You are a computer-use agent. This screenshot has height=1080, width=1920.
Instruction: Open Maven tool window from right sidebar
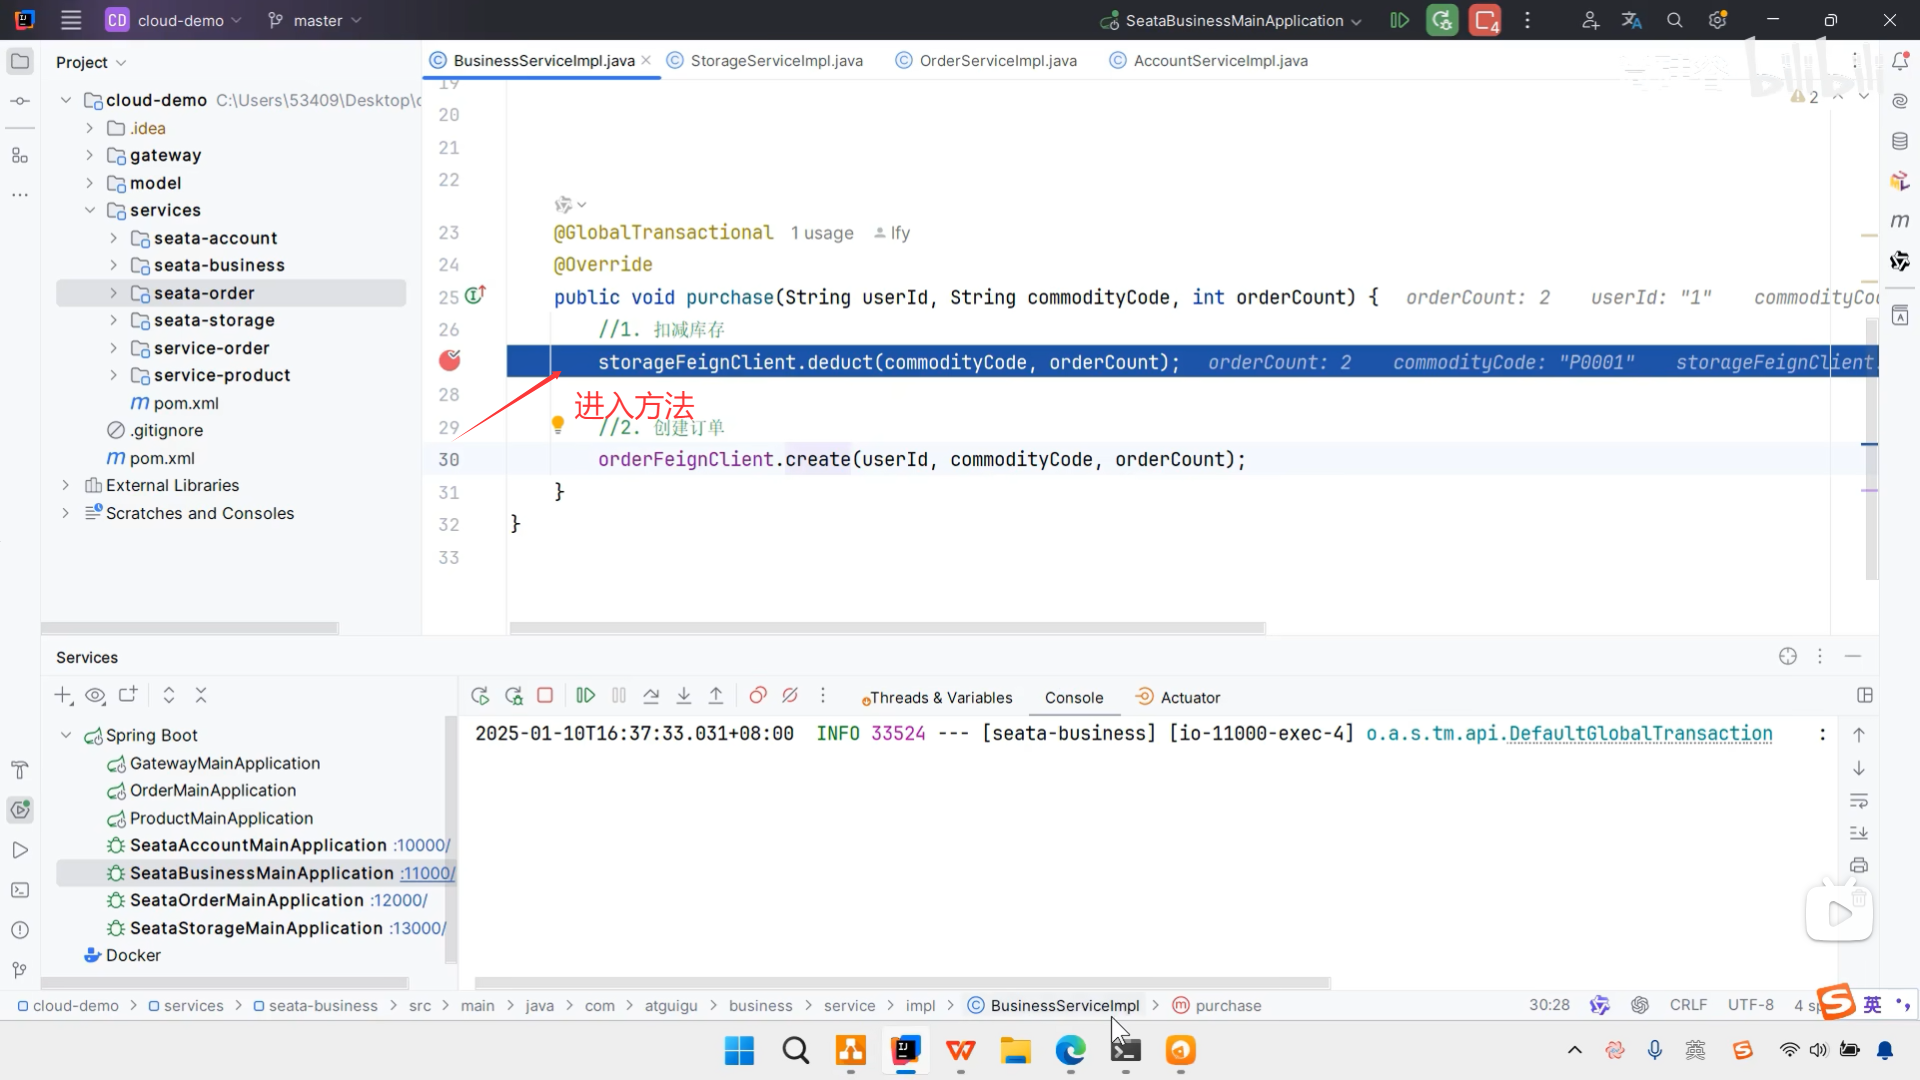1899,220
